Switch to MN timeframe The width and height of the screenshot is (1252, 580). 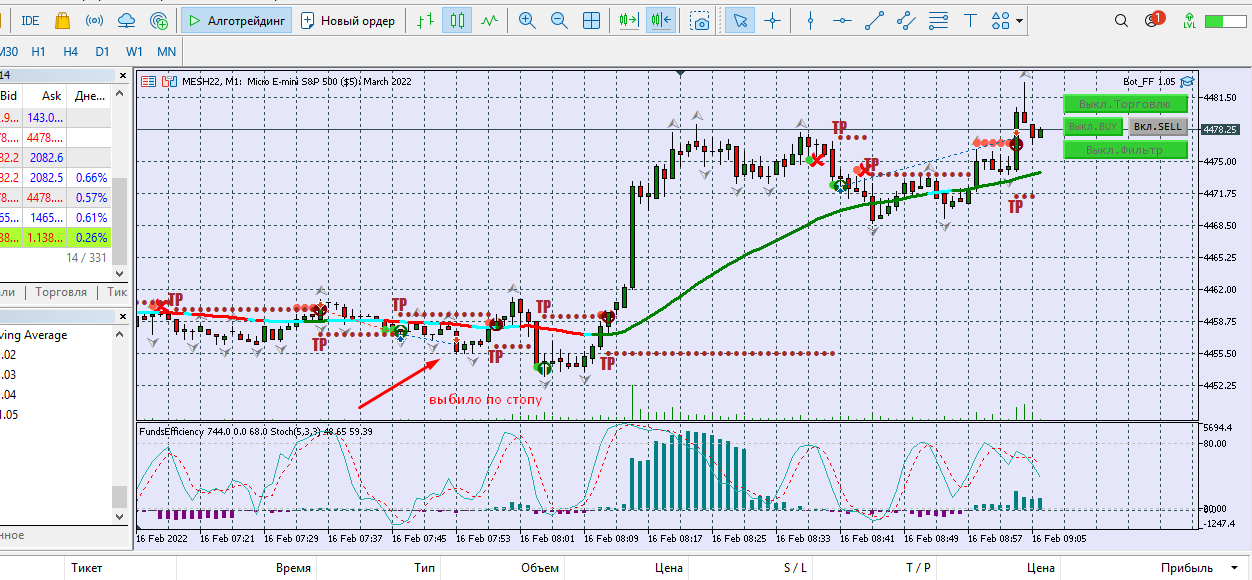tap(167, 51)
